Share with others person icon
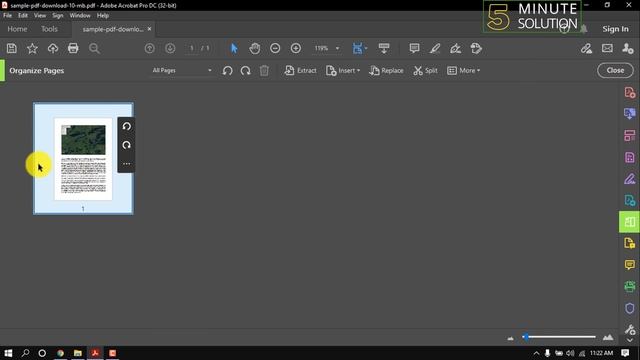The height and width of the screenshot is (360, 640). pos(628,49)
